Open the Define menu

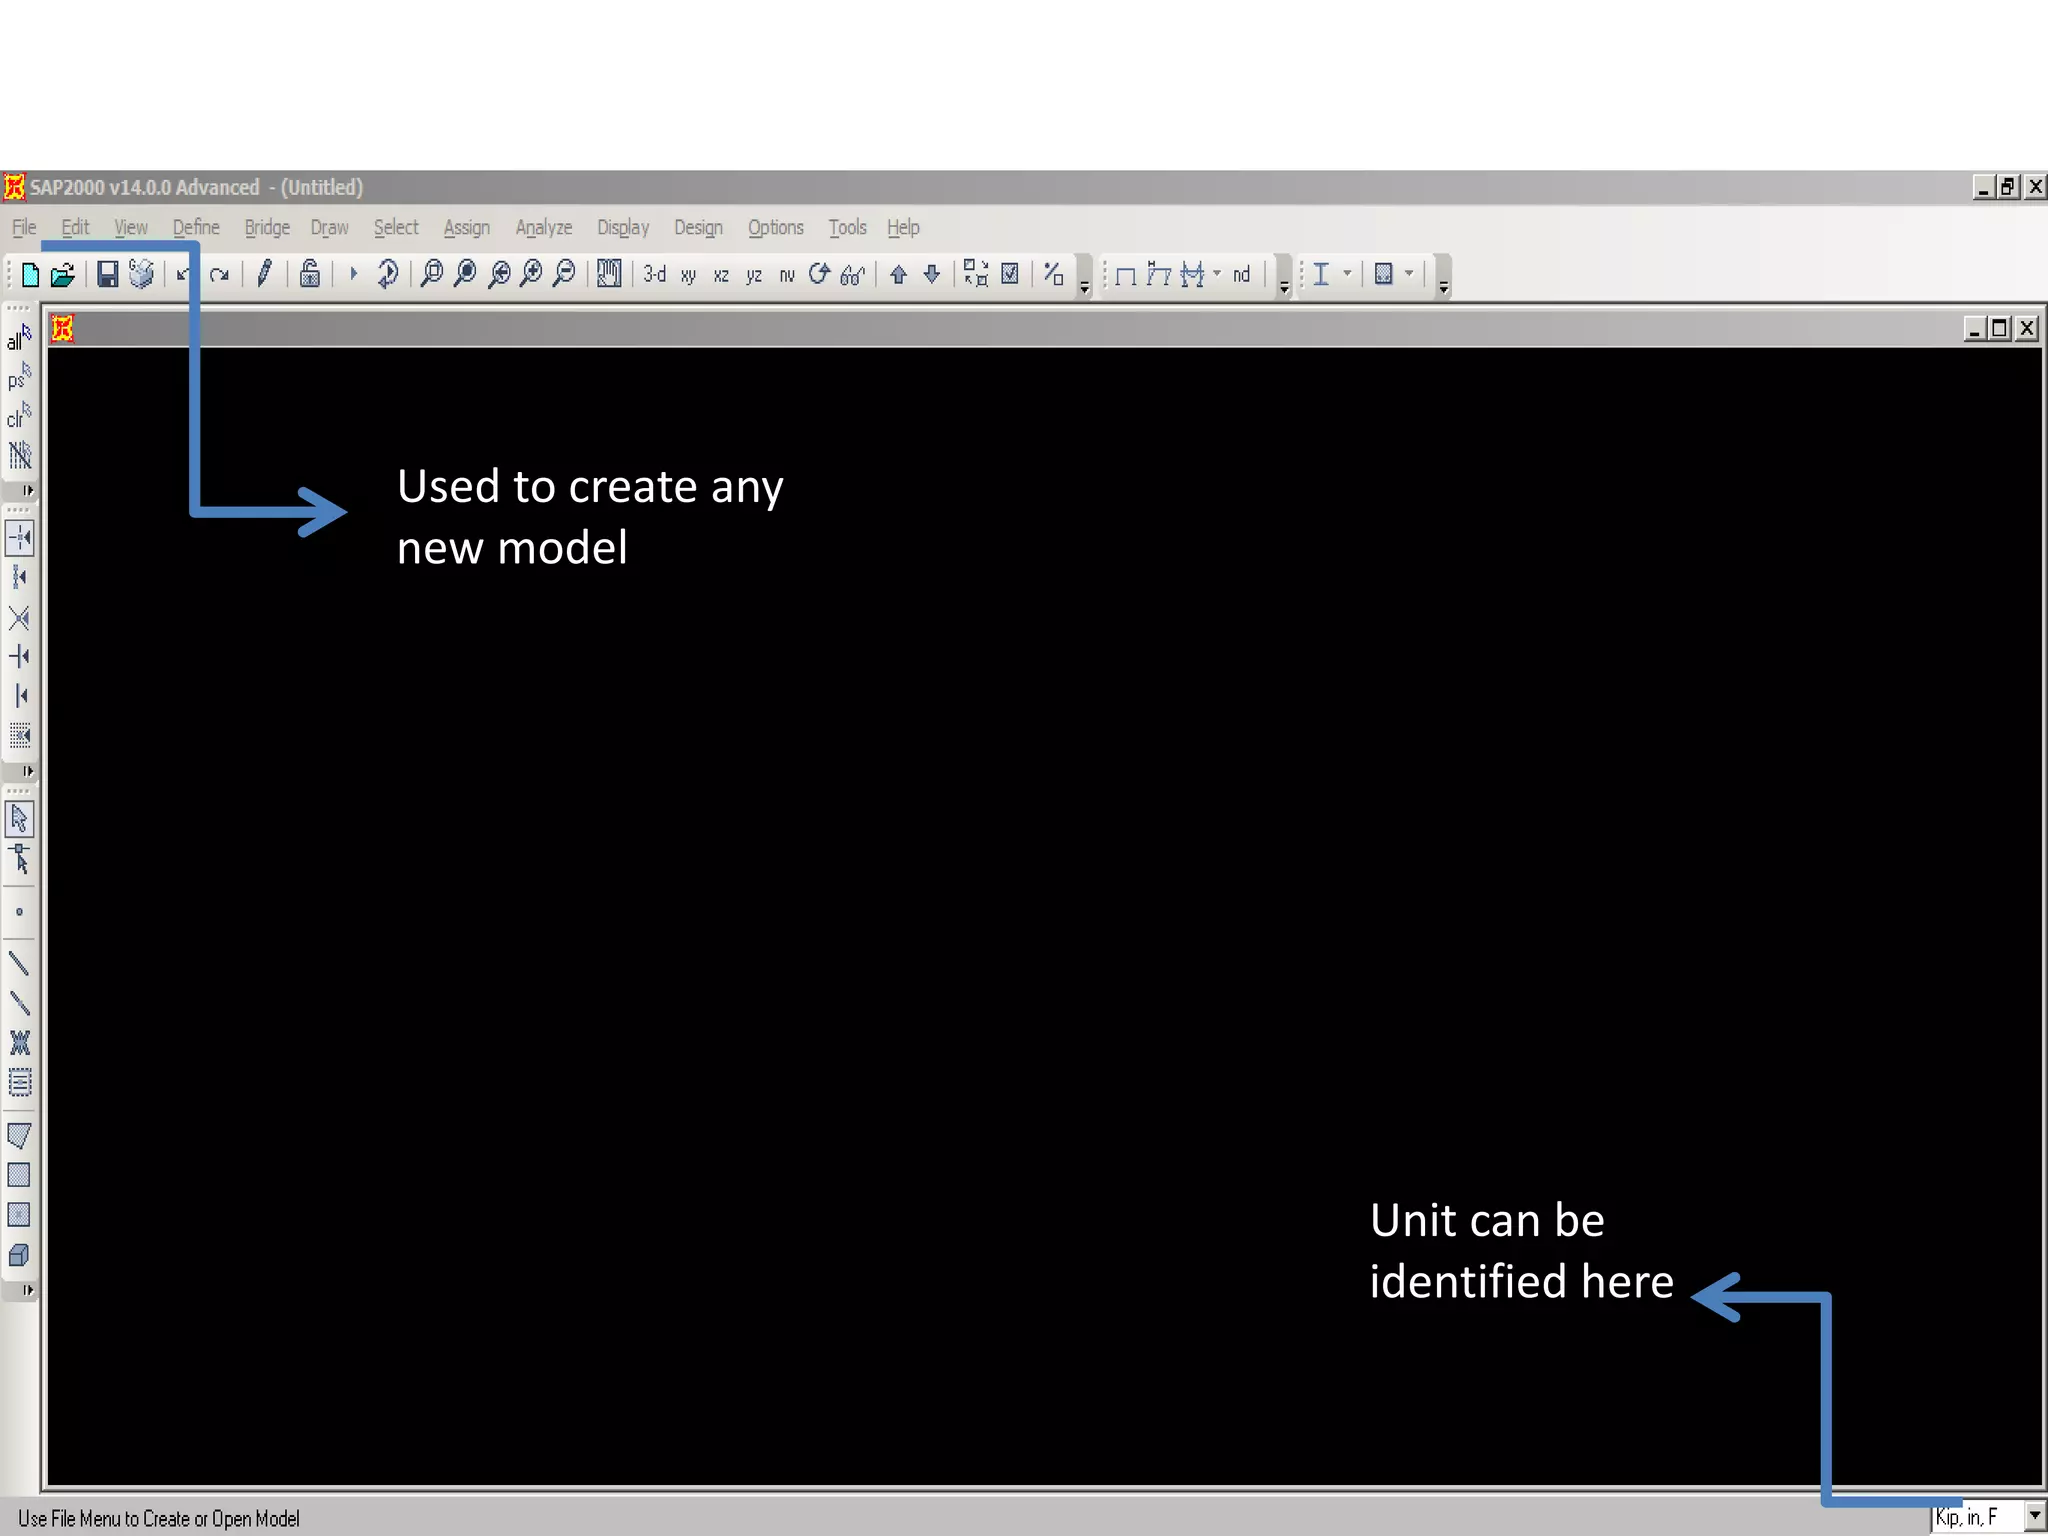pyautogui.click(x=196, y=228)
